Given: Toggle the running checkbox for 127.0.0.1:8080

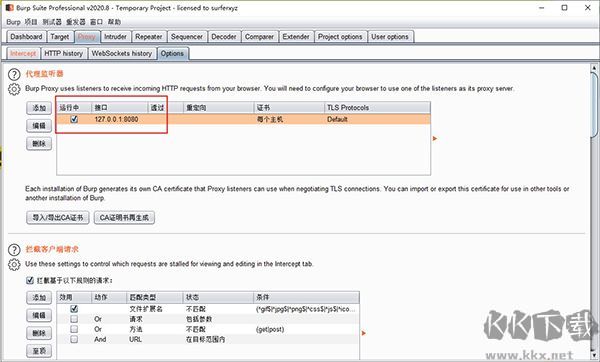Looking at the screenshot, I should [x=74, y=119].
